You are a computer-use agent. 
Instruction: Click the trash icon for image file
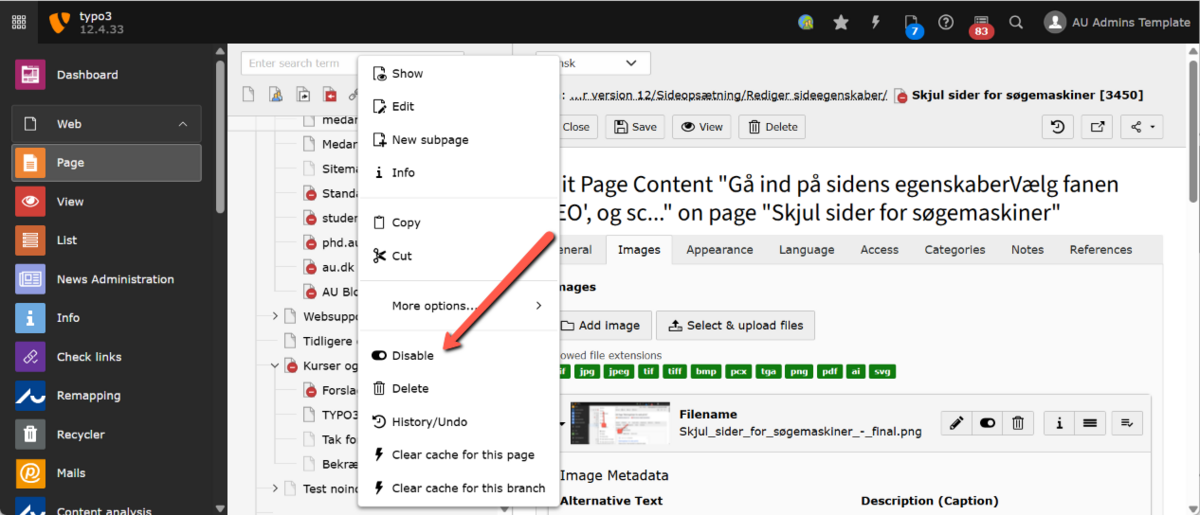[1017, 424]
